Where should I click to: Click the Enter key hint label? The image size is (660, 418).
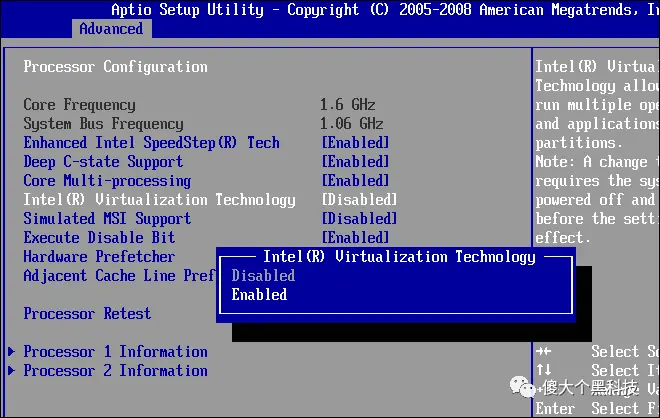click(555, 408)
